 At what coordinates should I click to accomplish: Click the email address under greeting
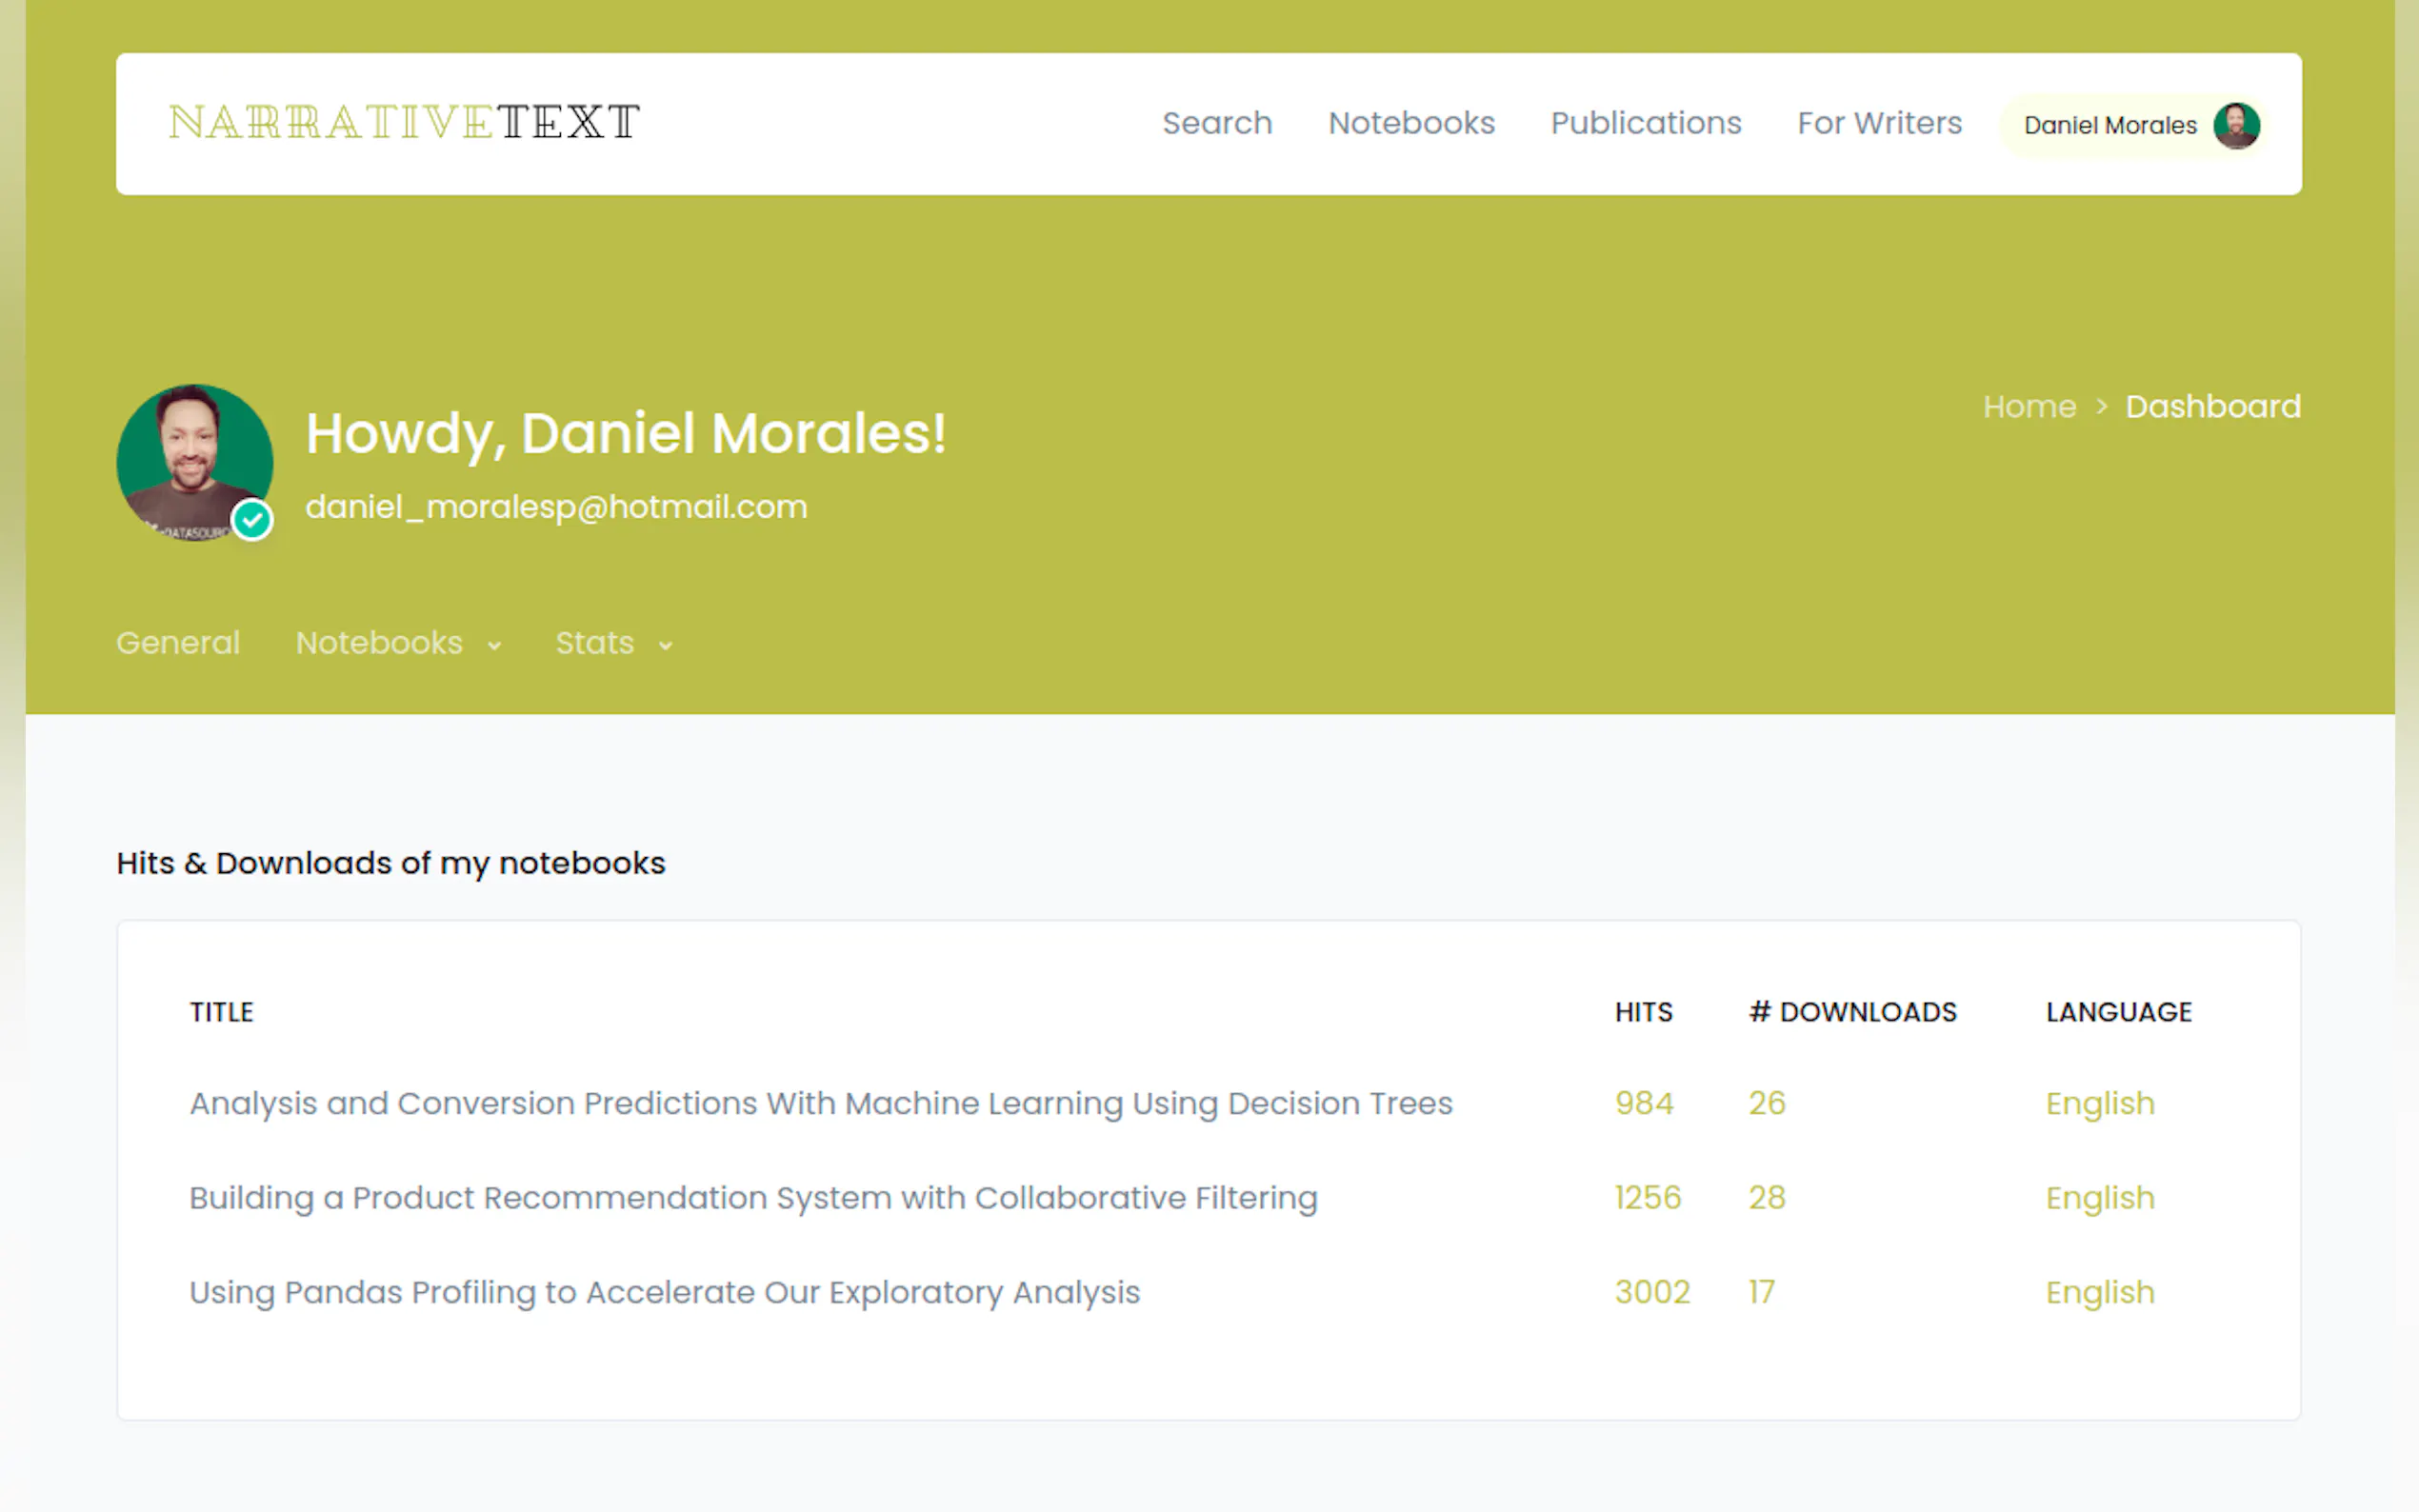556,507
